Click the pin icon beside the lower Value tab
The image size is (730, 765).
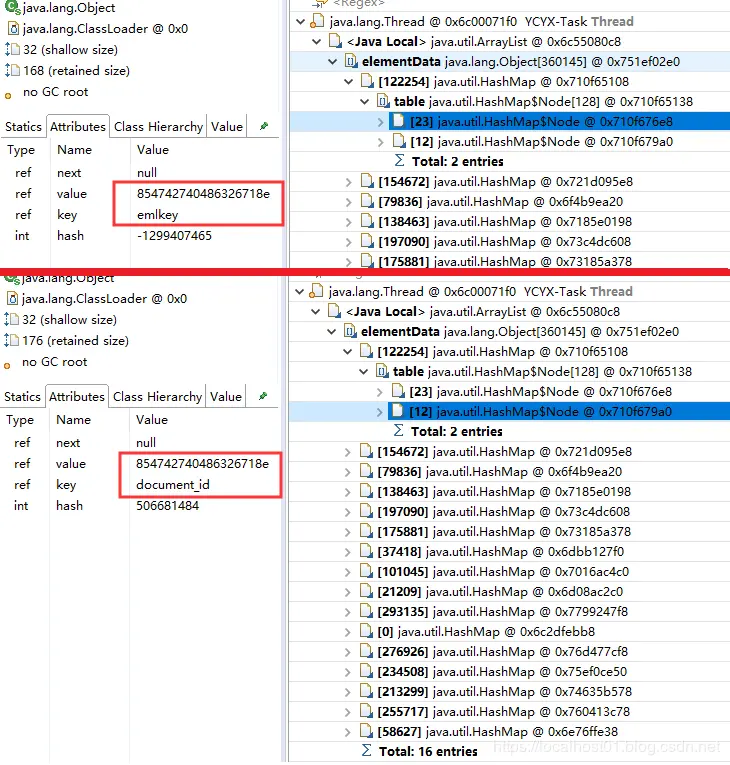click(x=263, y=396)
